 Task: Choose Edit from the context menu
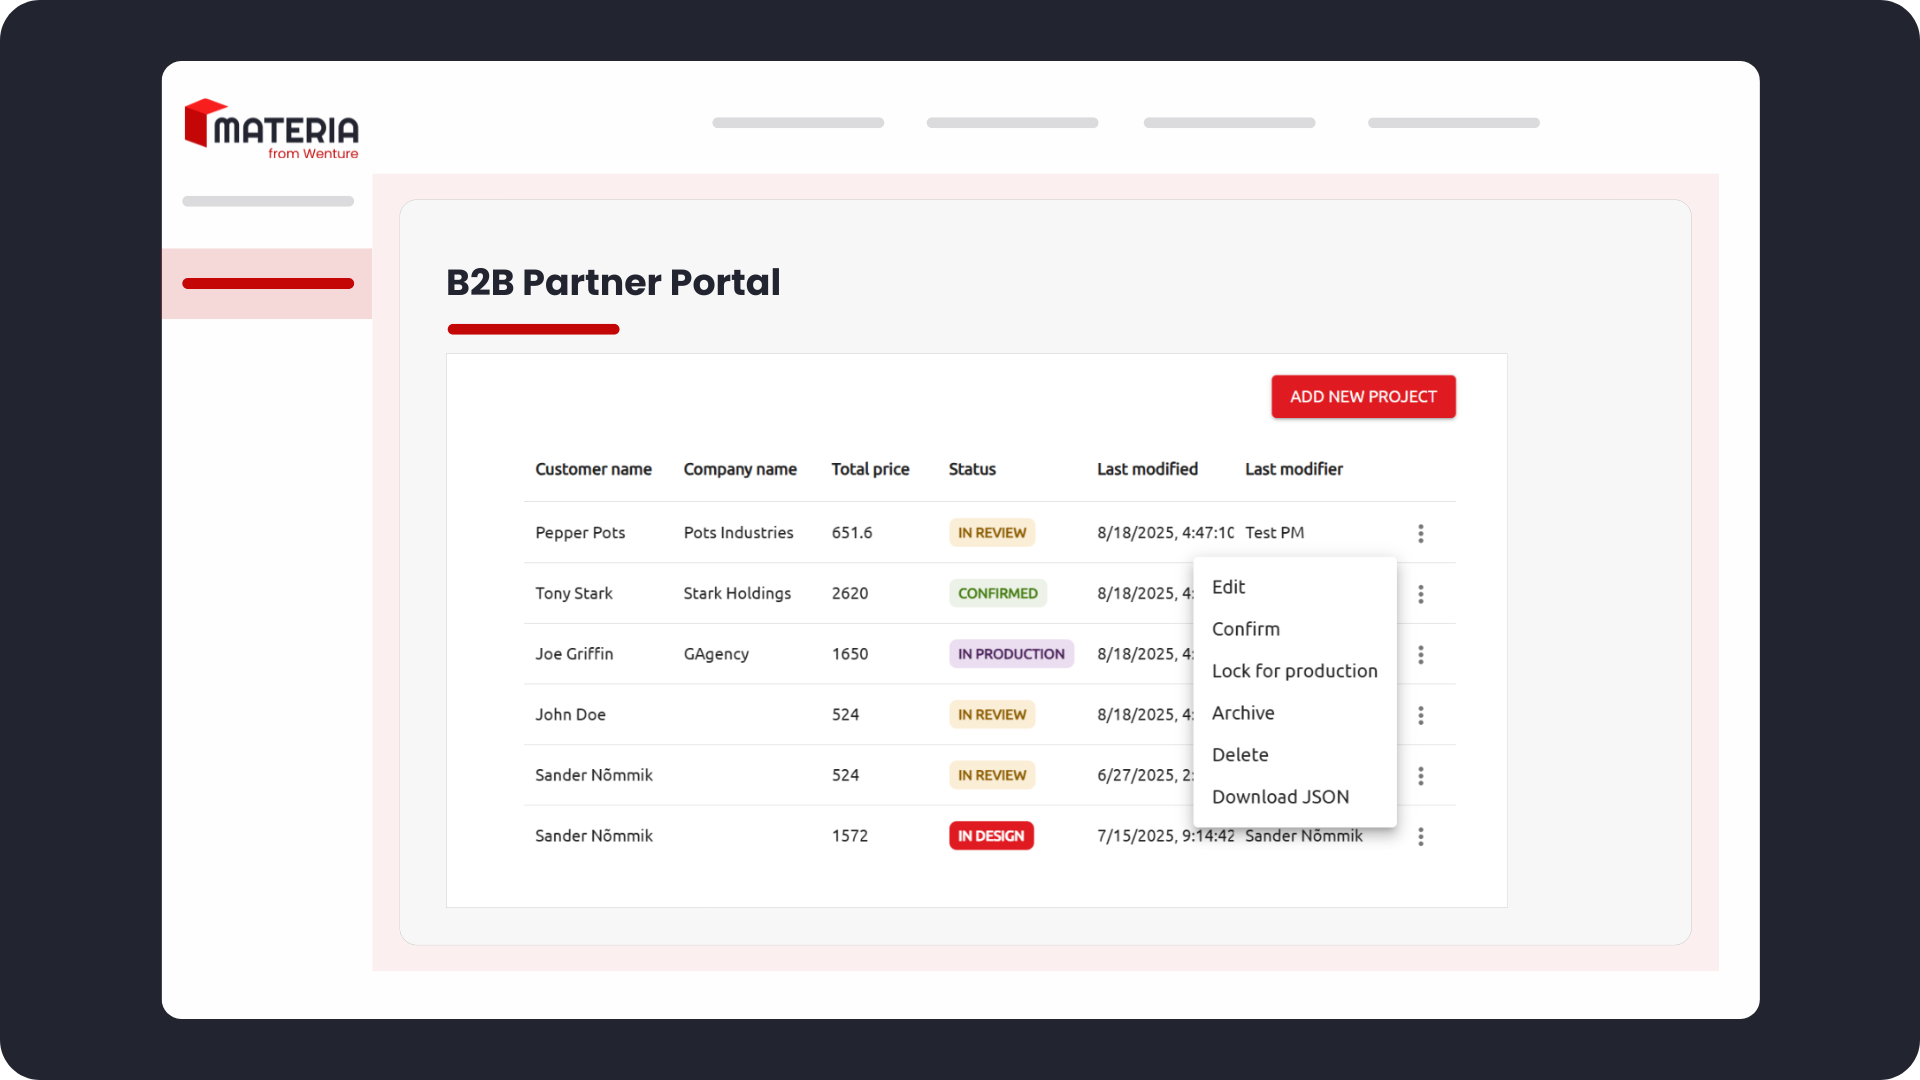[1228, 587]
